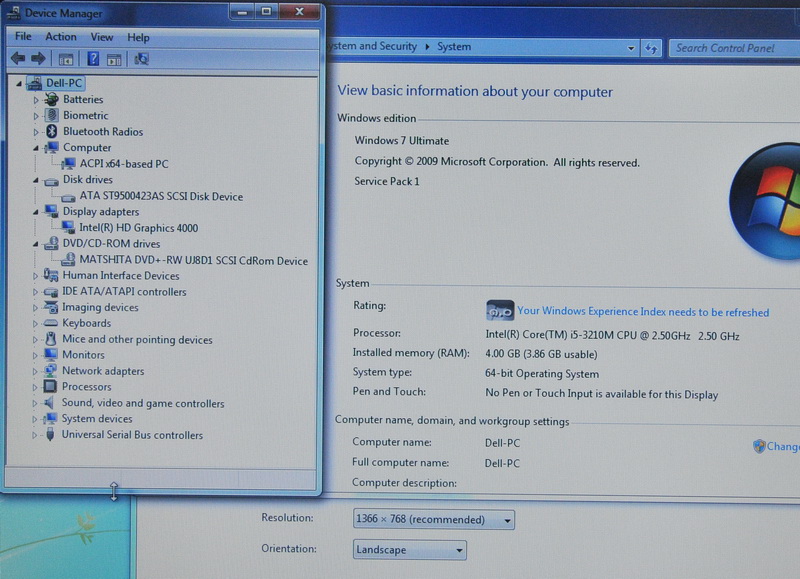The width and height of the screenshot is (800, 579).
Task: Expand the Network adapters node
Action: 35,371
